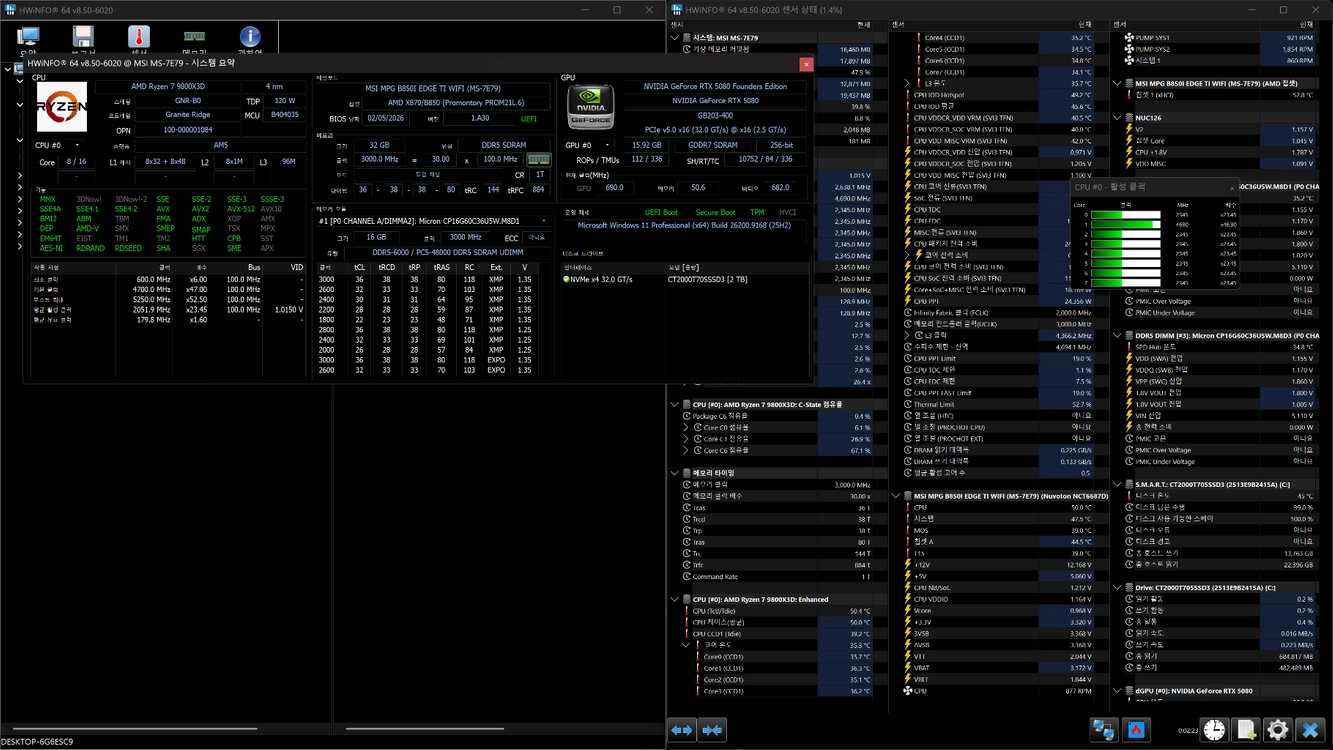This screenshot has height=750, width=1333.
Task: Collapse the NUC126 sensor group
Action: coord(1117,118)
